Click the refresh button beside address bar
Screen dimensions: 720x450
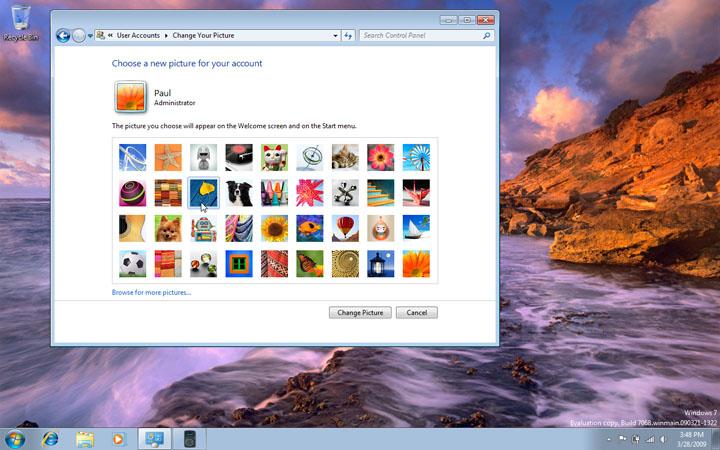click(348, 35)
